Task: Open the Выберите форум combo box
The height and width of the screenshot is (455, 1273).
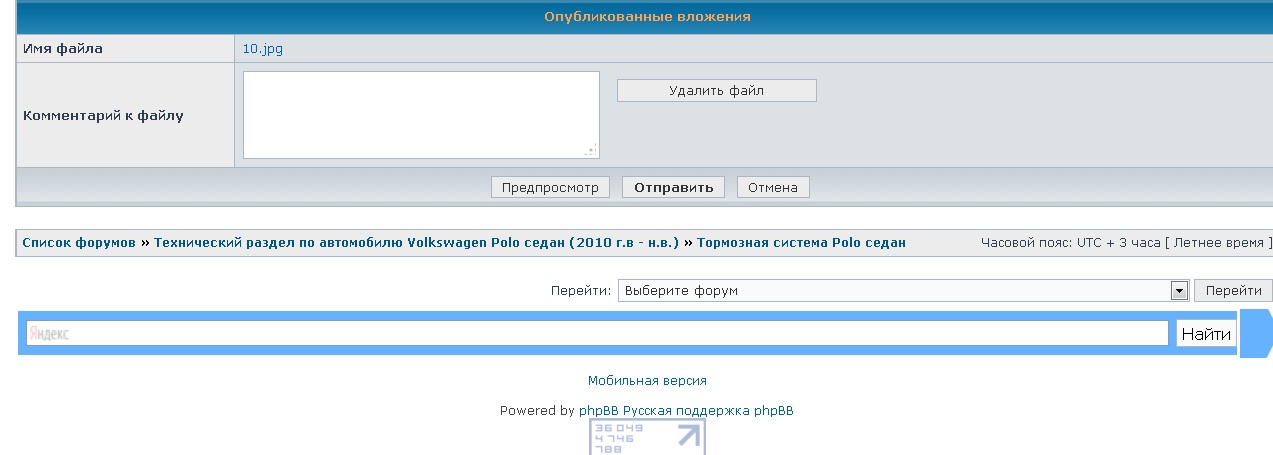Action: (x=893, y=291)
